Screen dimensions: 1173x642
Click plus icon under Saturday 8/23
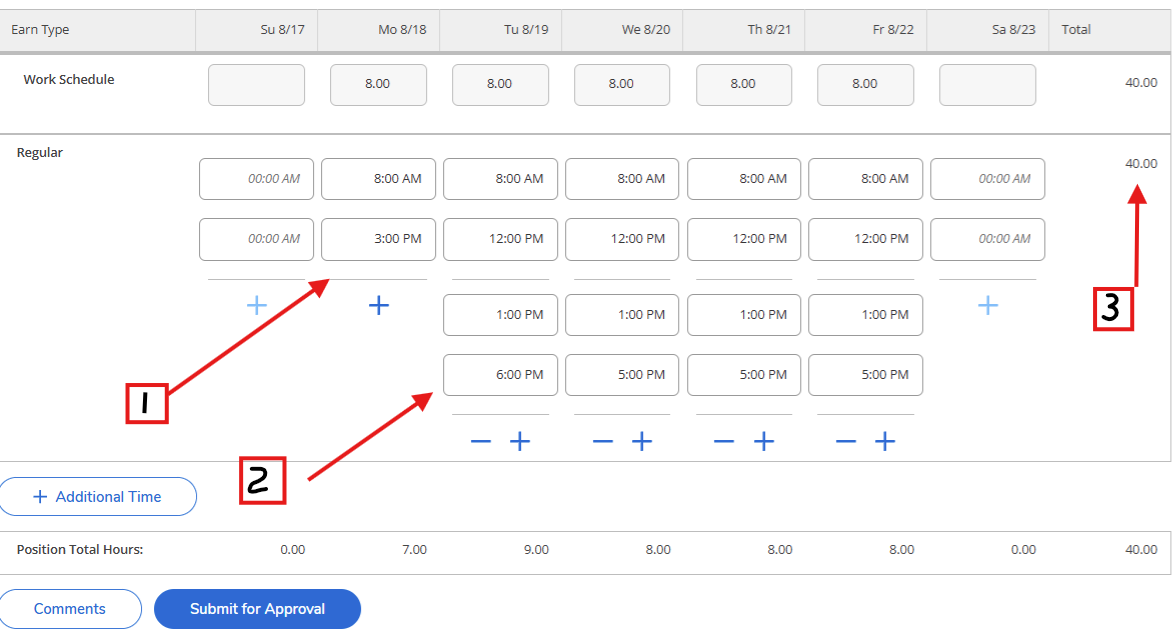(987, 306)
